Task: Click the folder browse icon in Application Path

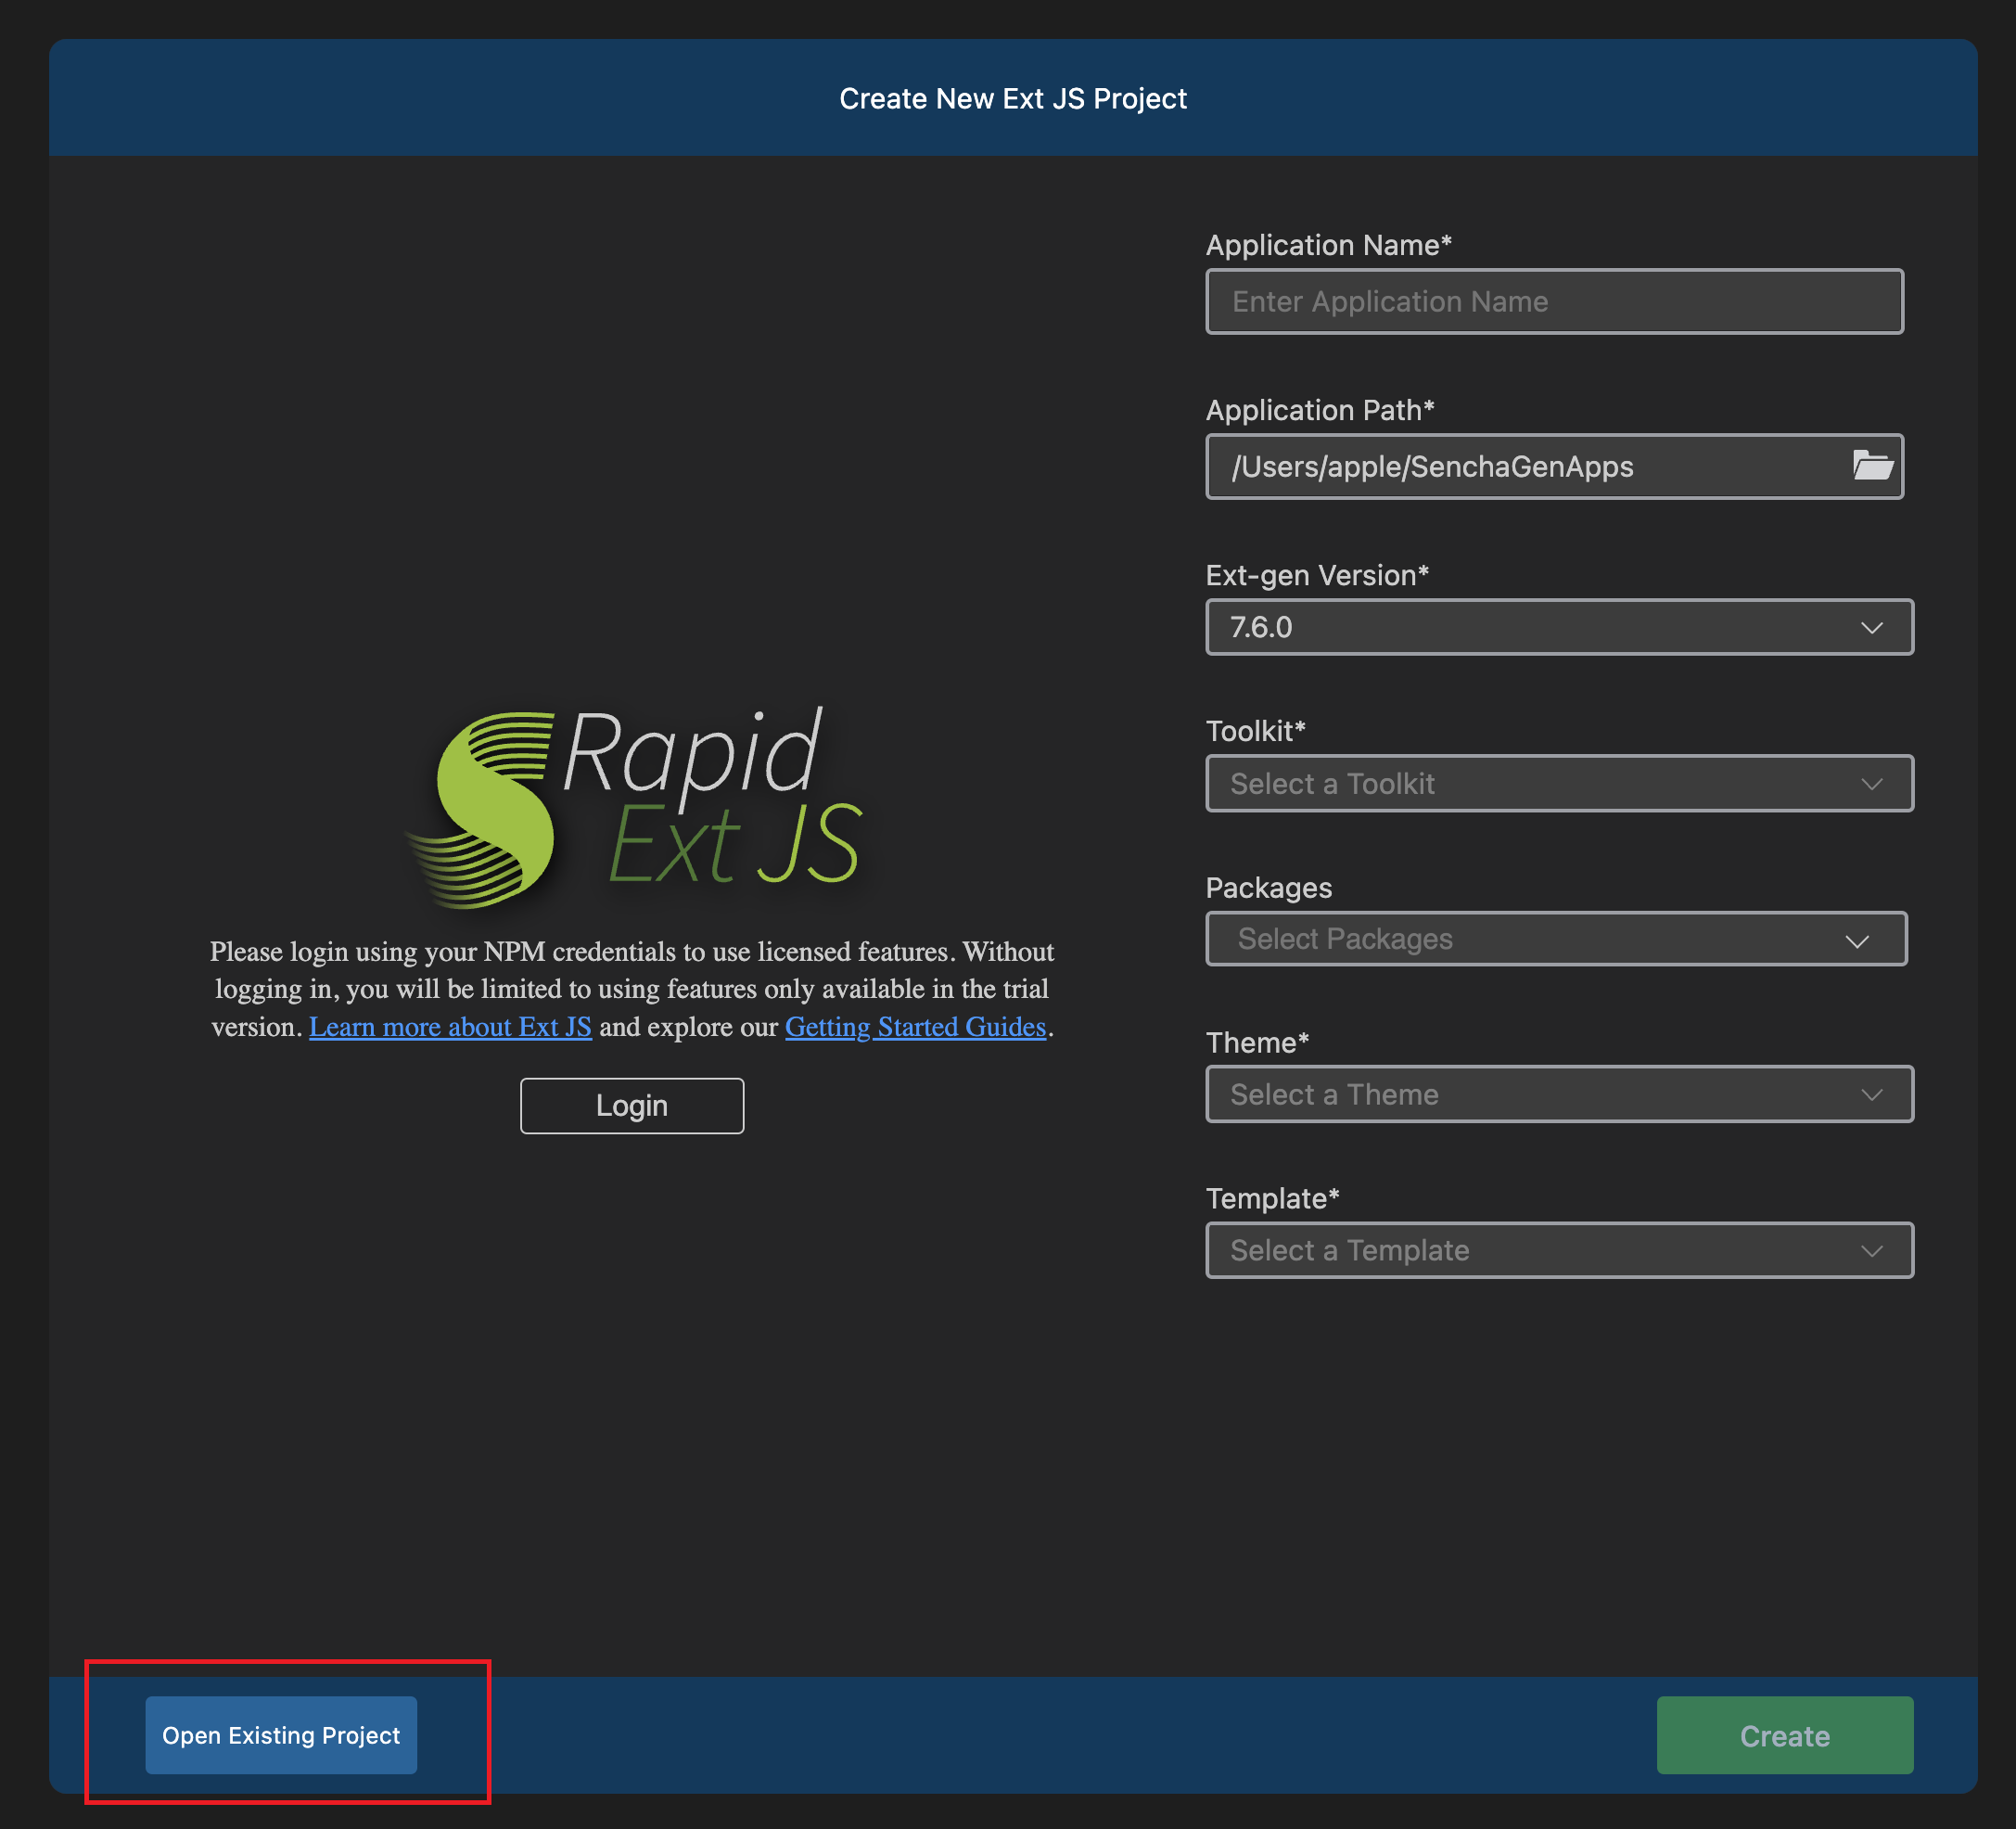Action: tap(1871, 466)
